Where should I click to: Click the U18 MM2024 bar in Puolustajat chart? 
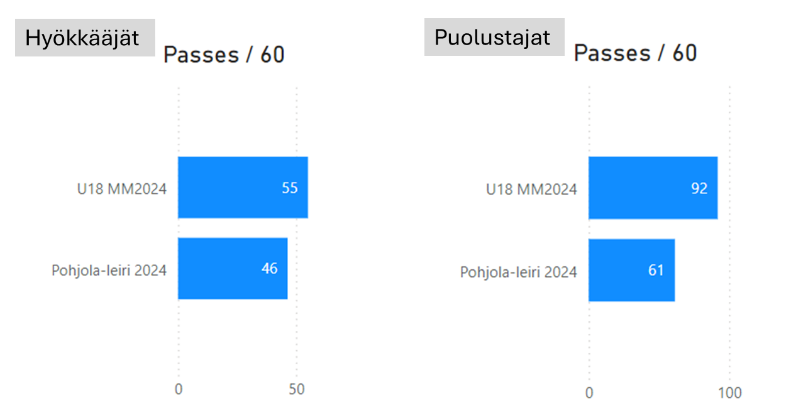(652, 188)
